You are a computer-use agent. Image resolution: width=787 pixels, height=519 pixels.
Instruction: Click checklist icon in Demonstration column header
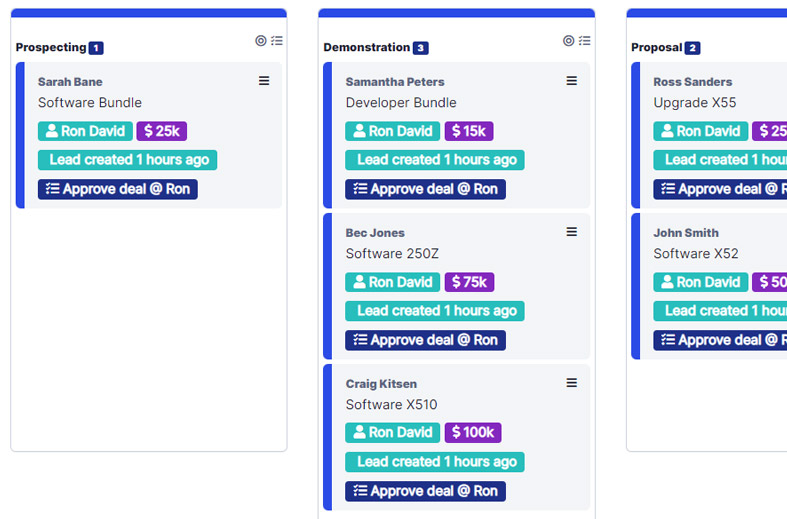point(585,41)
